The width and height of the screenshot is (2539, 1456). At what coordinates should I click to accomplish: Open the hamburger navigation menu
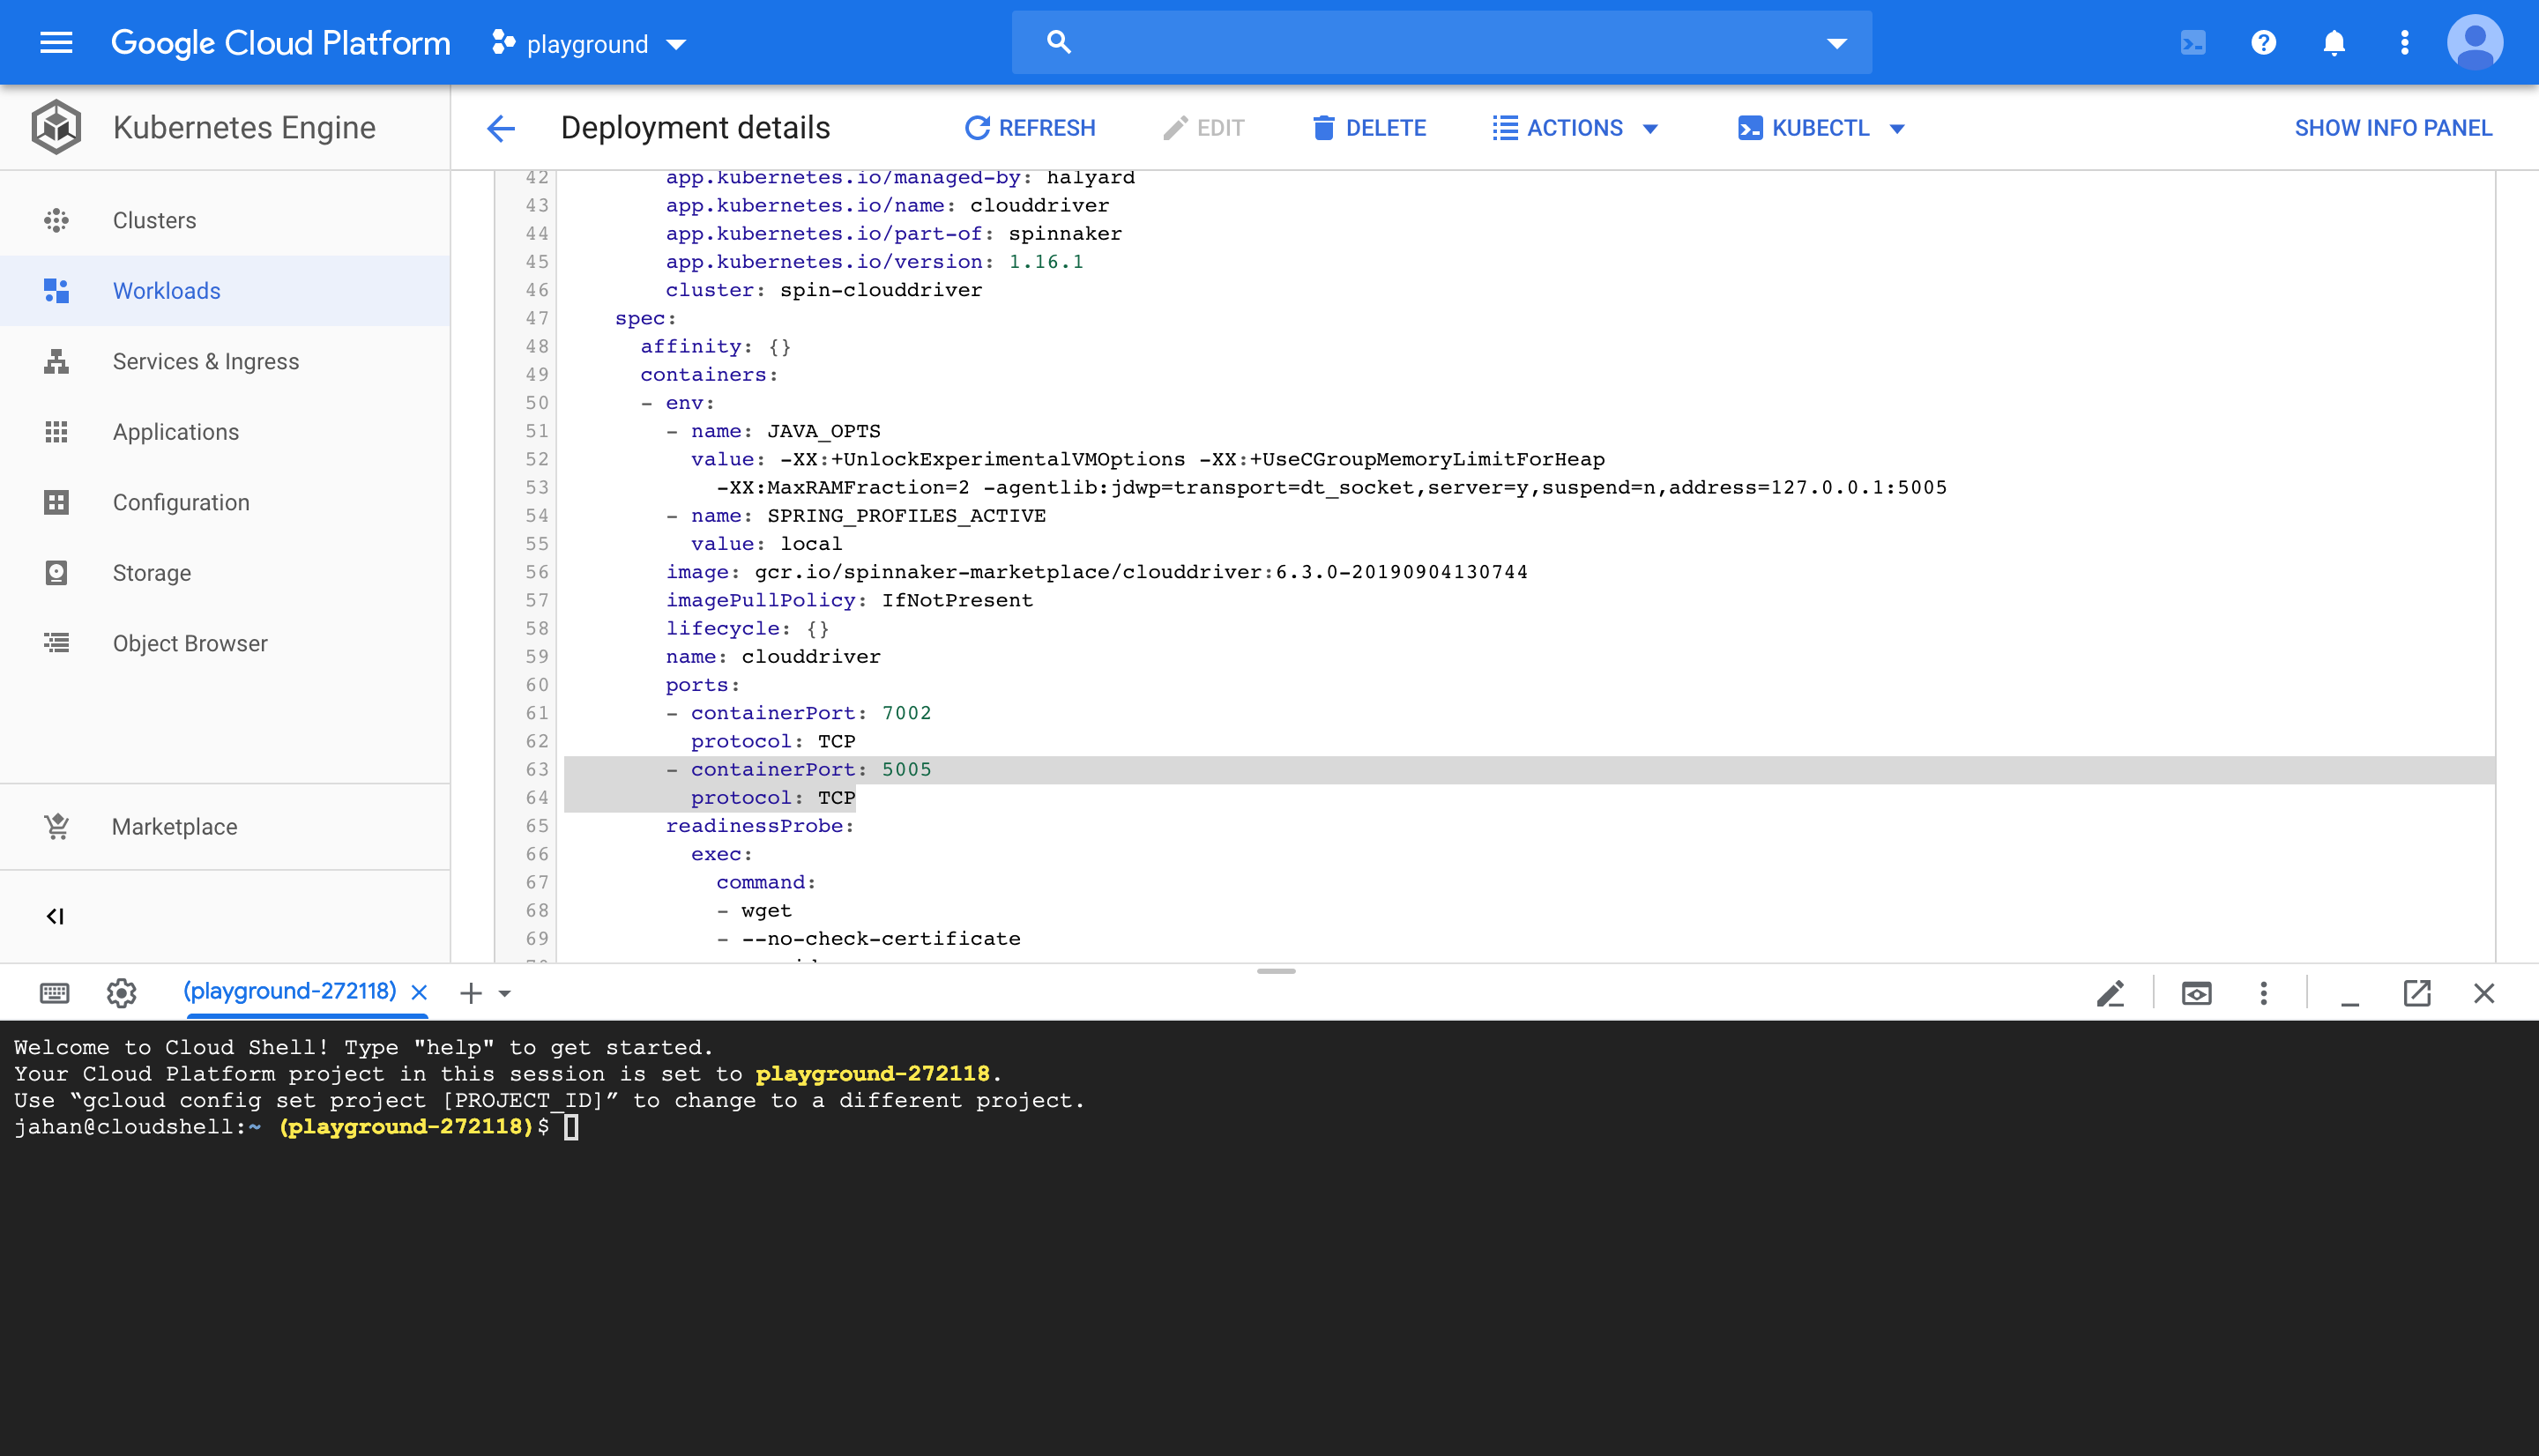click(56, 43)
